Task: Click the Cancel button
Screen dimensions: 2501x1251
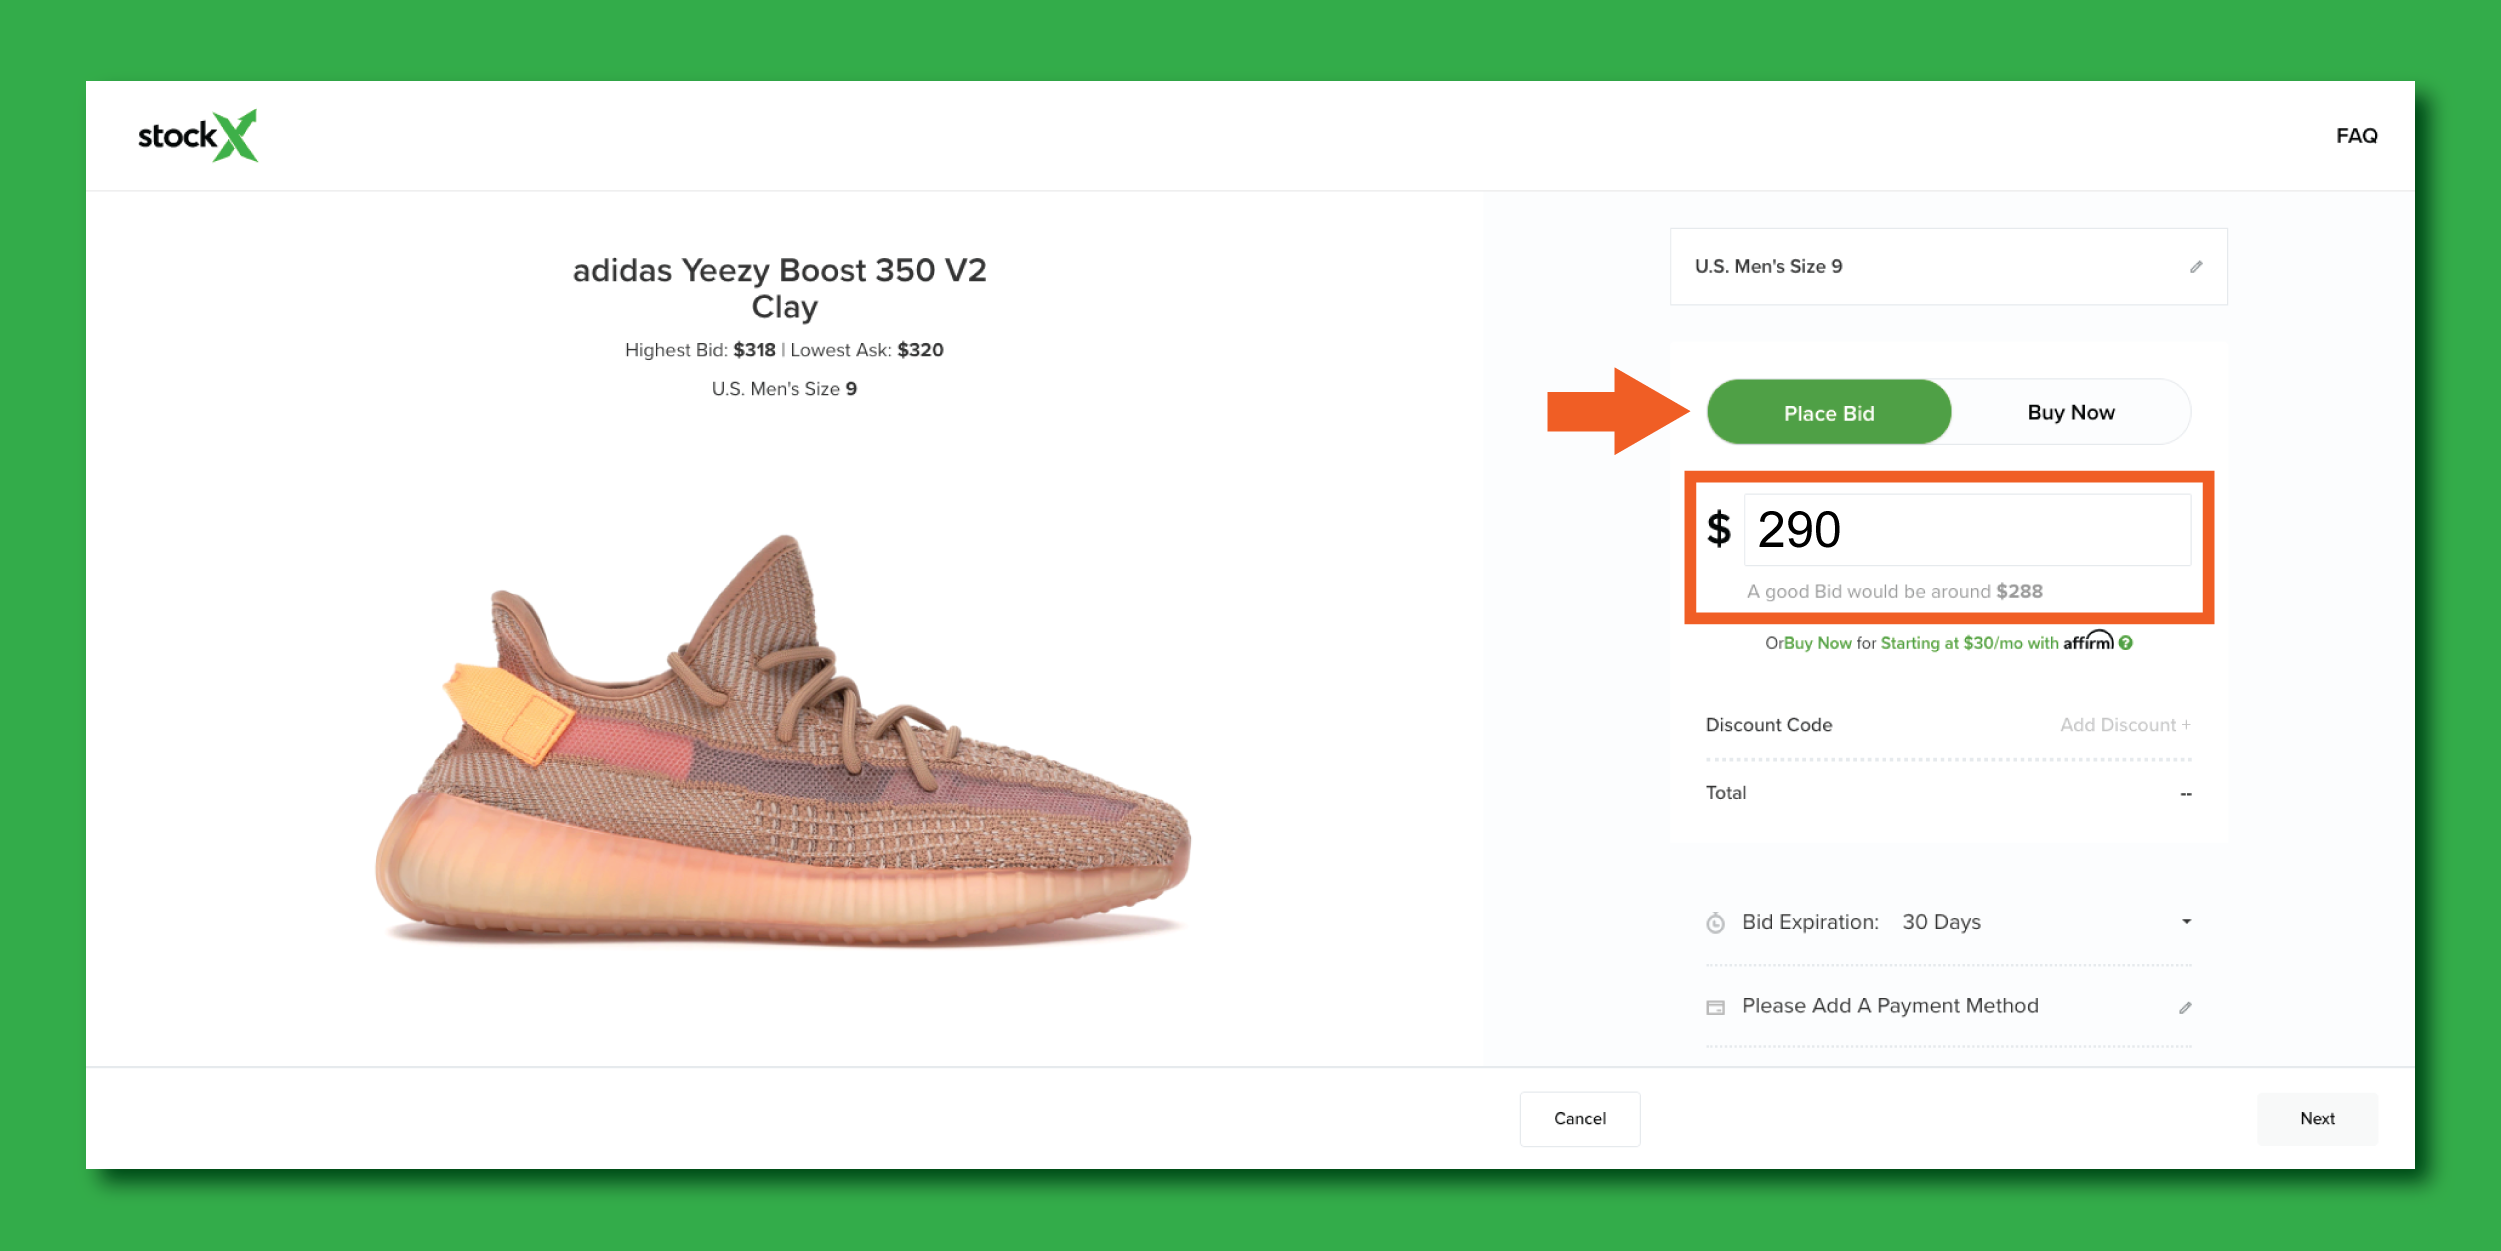Action: pyautogui.click(x=1579, y=1118)
